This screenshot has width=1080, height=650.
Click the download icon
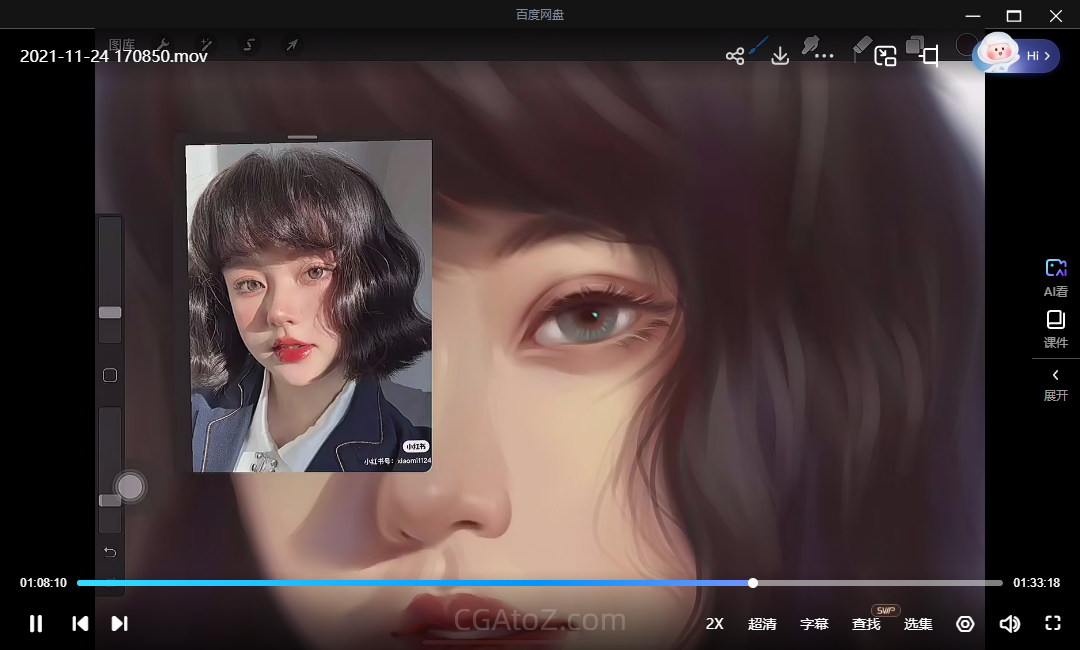[x=780, y=56]
